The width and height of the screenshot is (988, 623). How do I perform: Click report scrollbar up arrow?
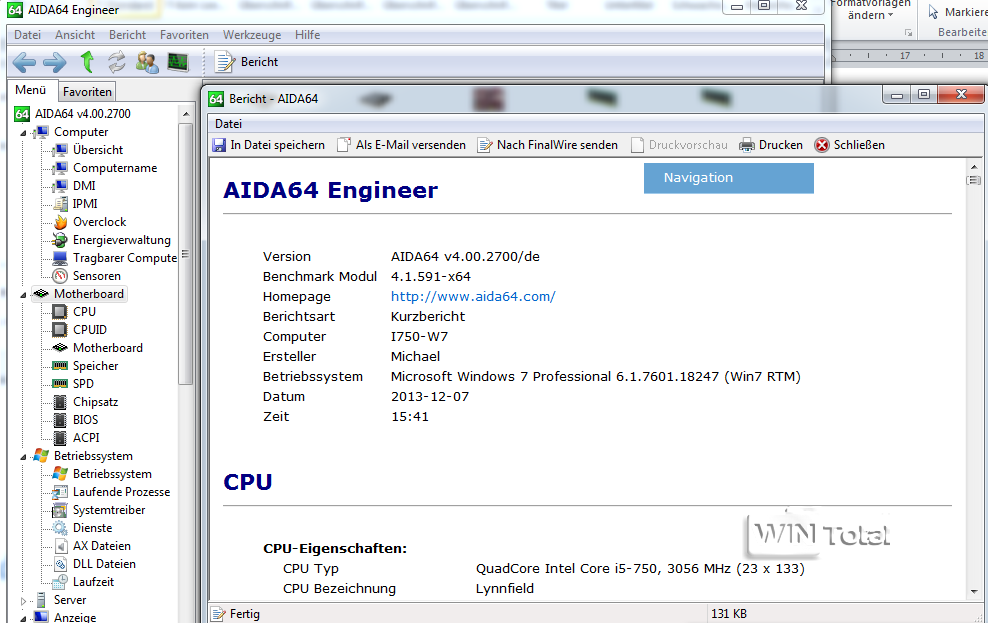pyautogui.click(x=974, y=168)
